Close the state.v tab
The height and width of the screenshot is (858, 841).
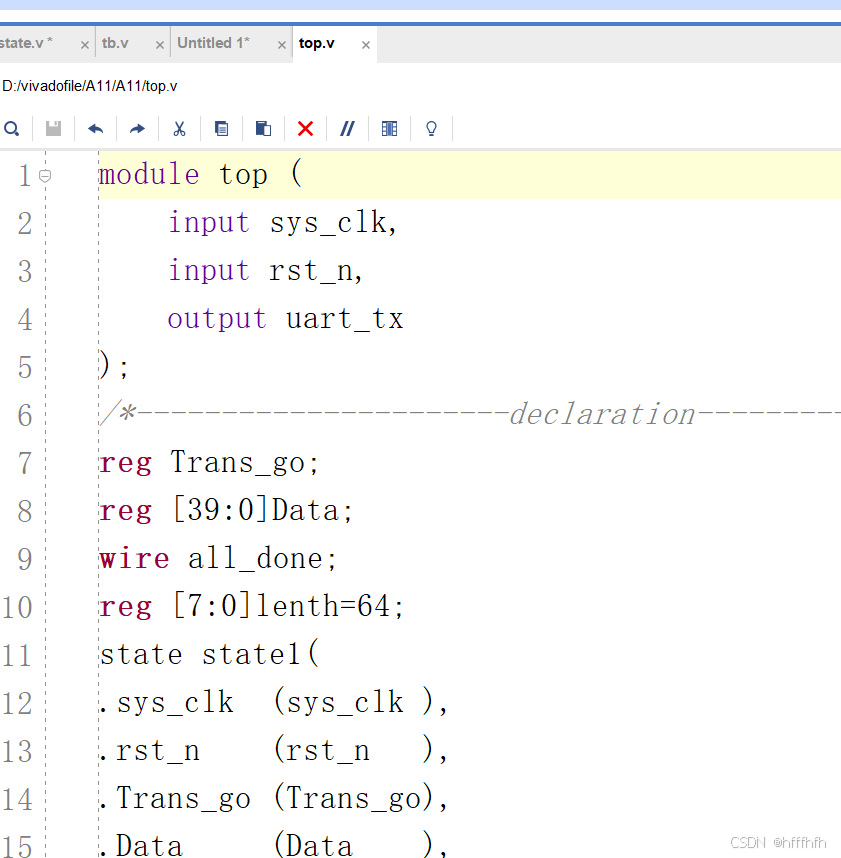tap(85, 45)
